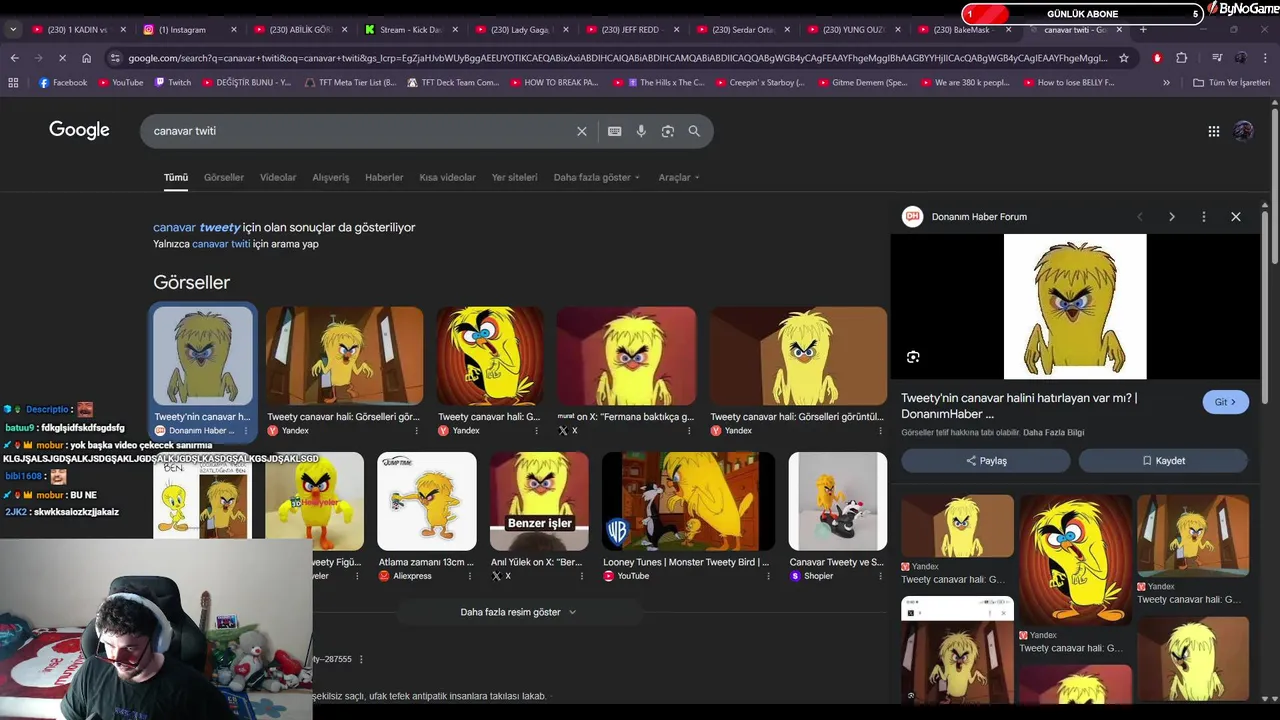Open the Looney Tunes Monster Tweety YouTube thumbnail

pos(688,501)
